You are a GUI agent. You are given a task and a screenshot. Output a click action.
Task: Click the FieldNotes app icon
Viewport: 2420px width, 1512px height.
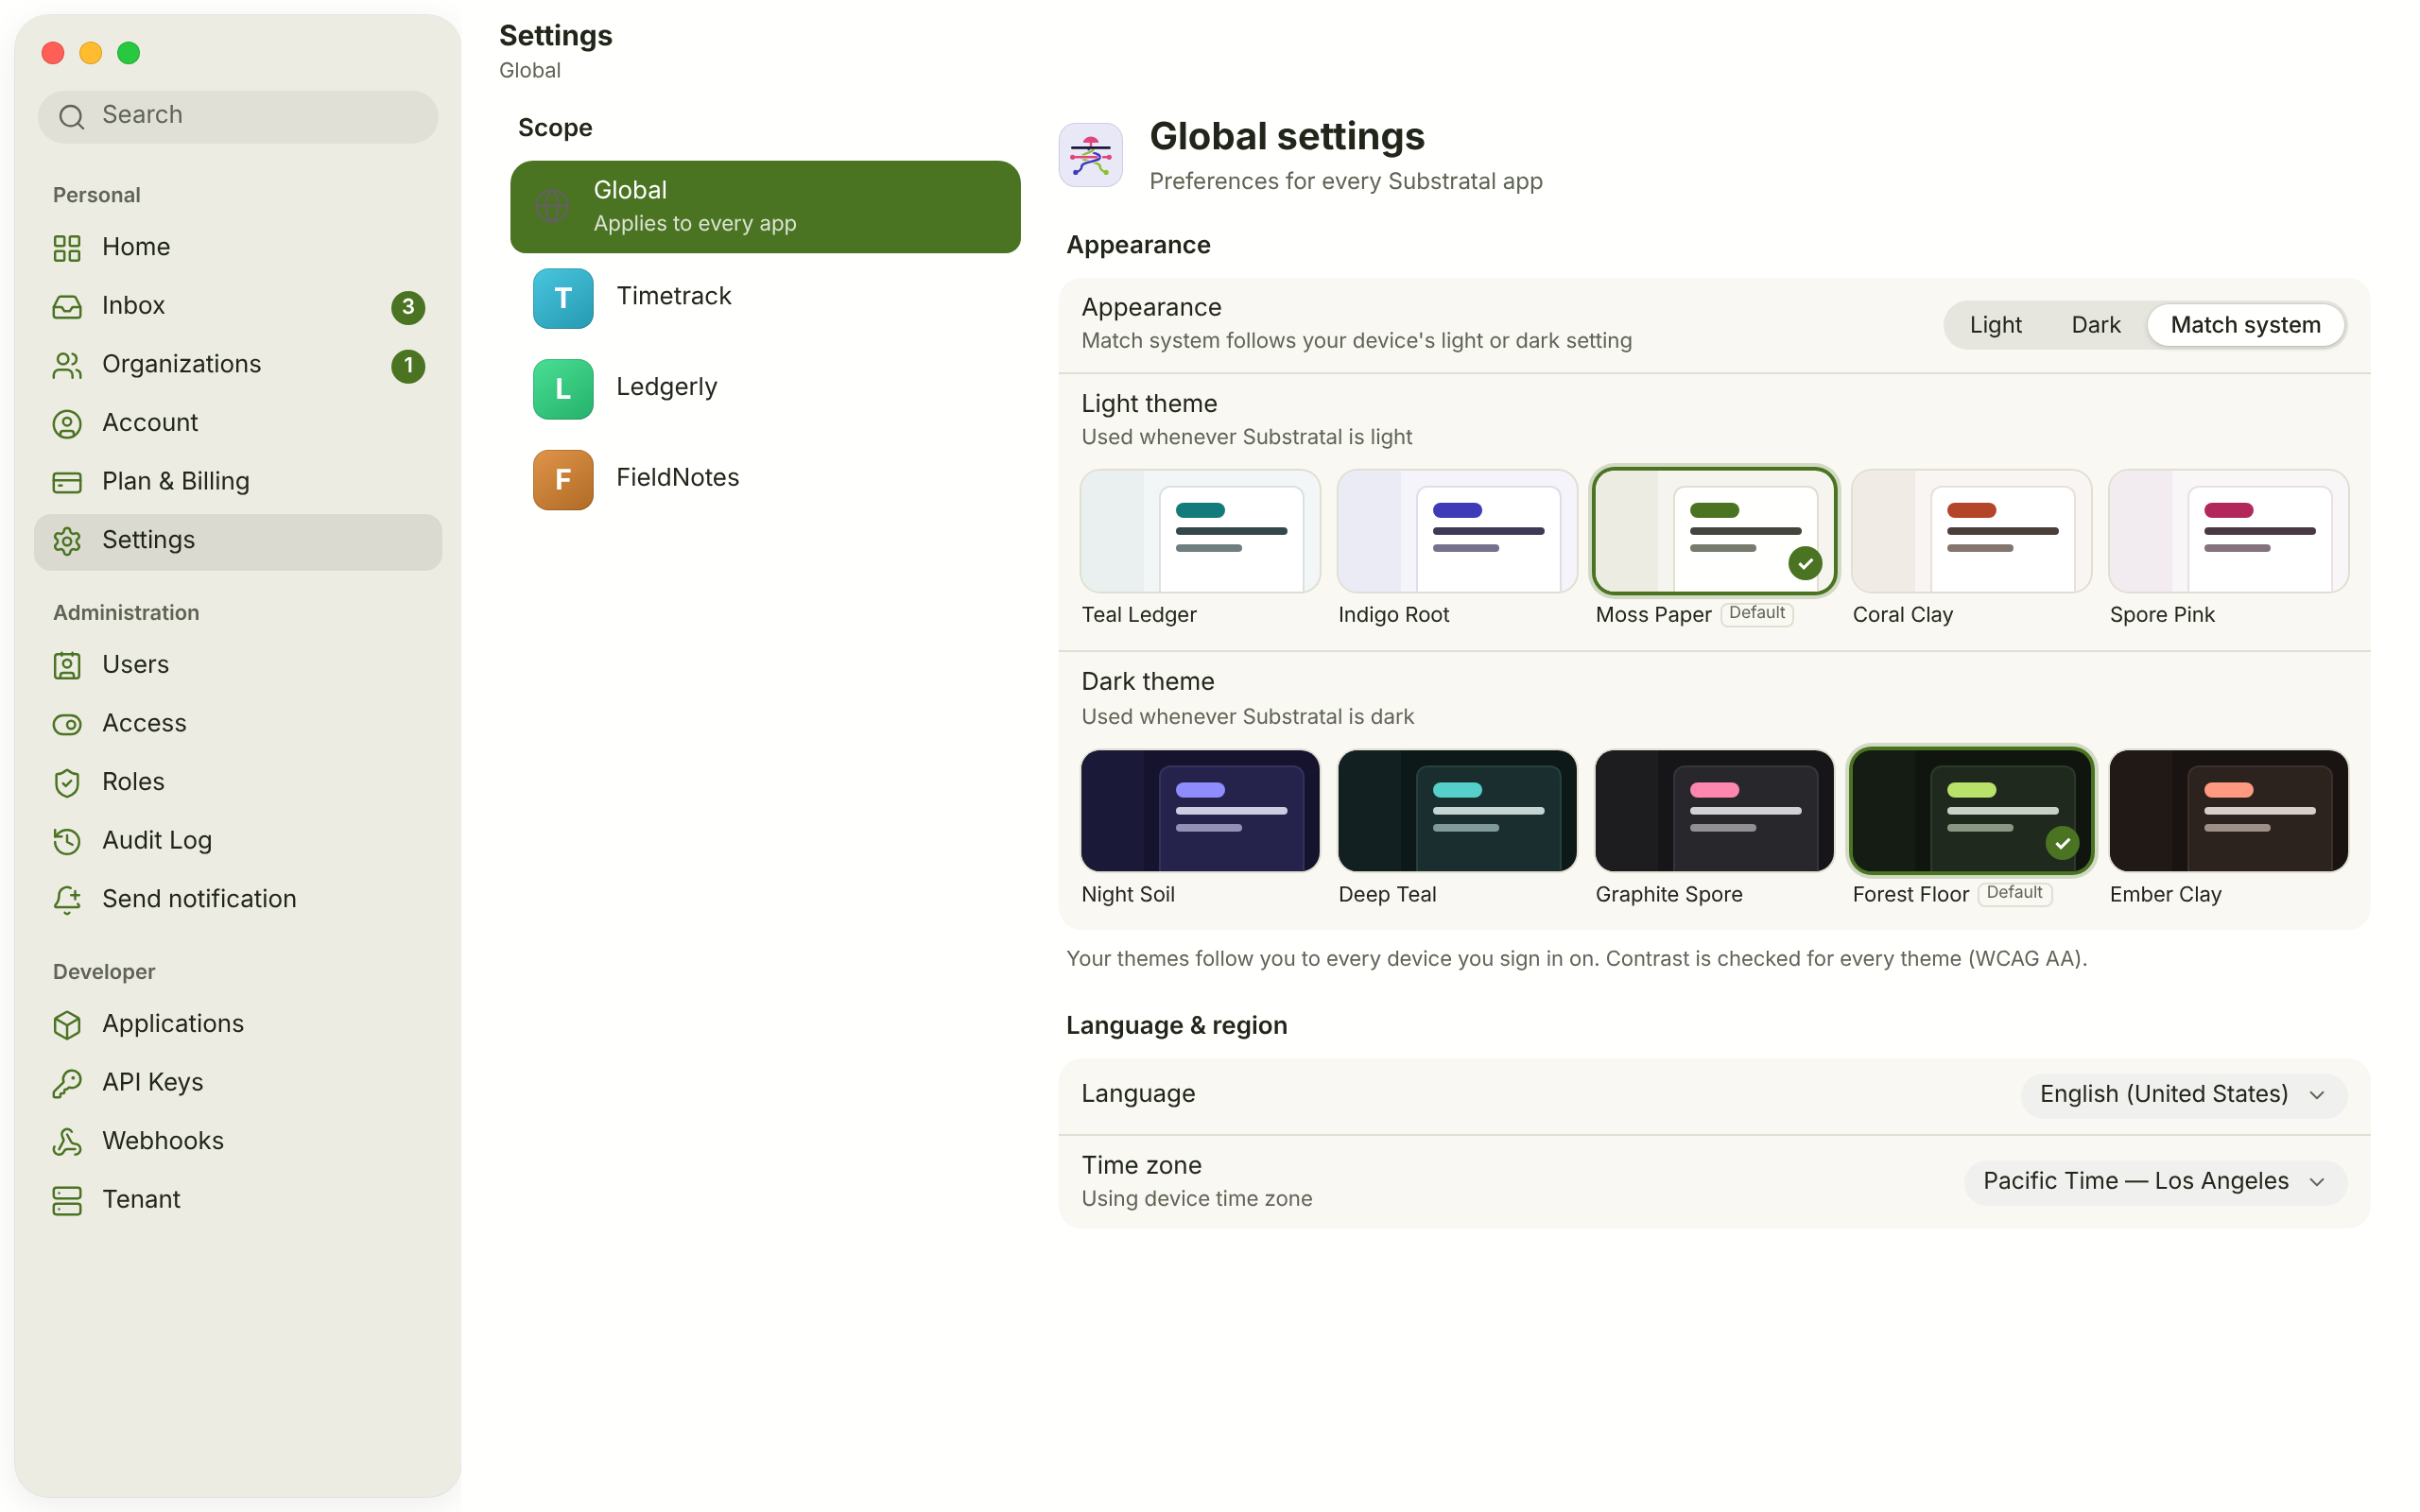(563, 480)
